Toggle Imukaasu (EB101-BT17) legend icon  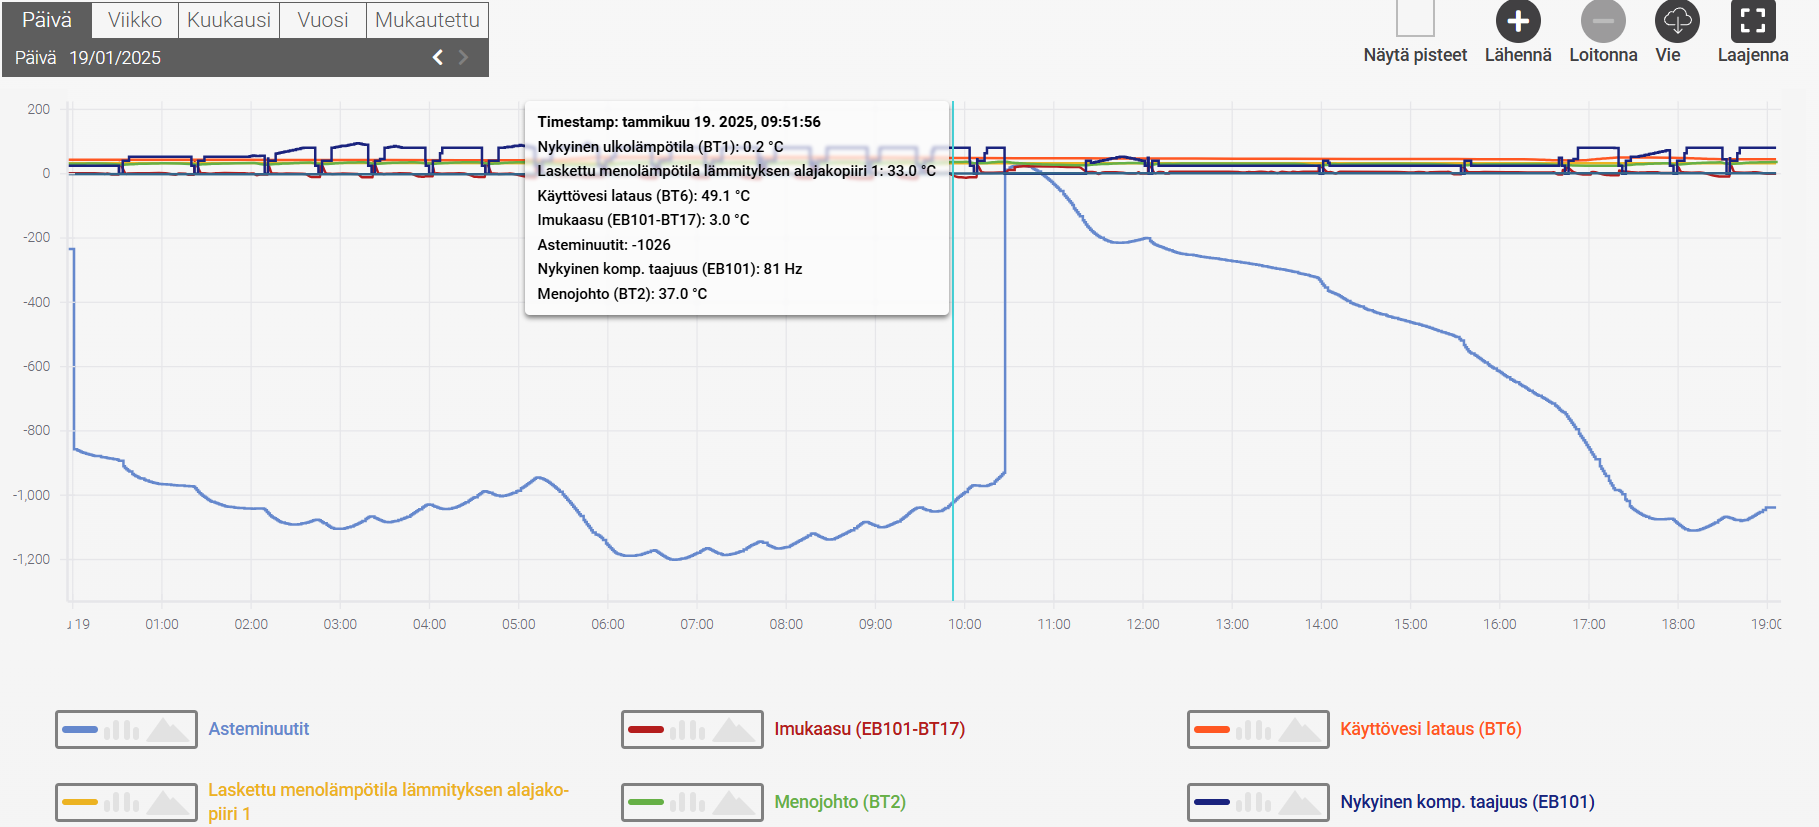tap(692, 730)
